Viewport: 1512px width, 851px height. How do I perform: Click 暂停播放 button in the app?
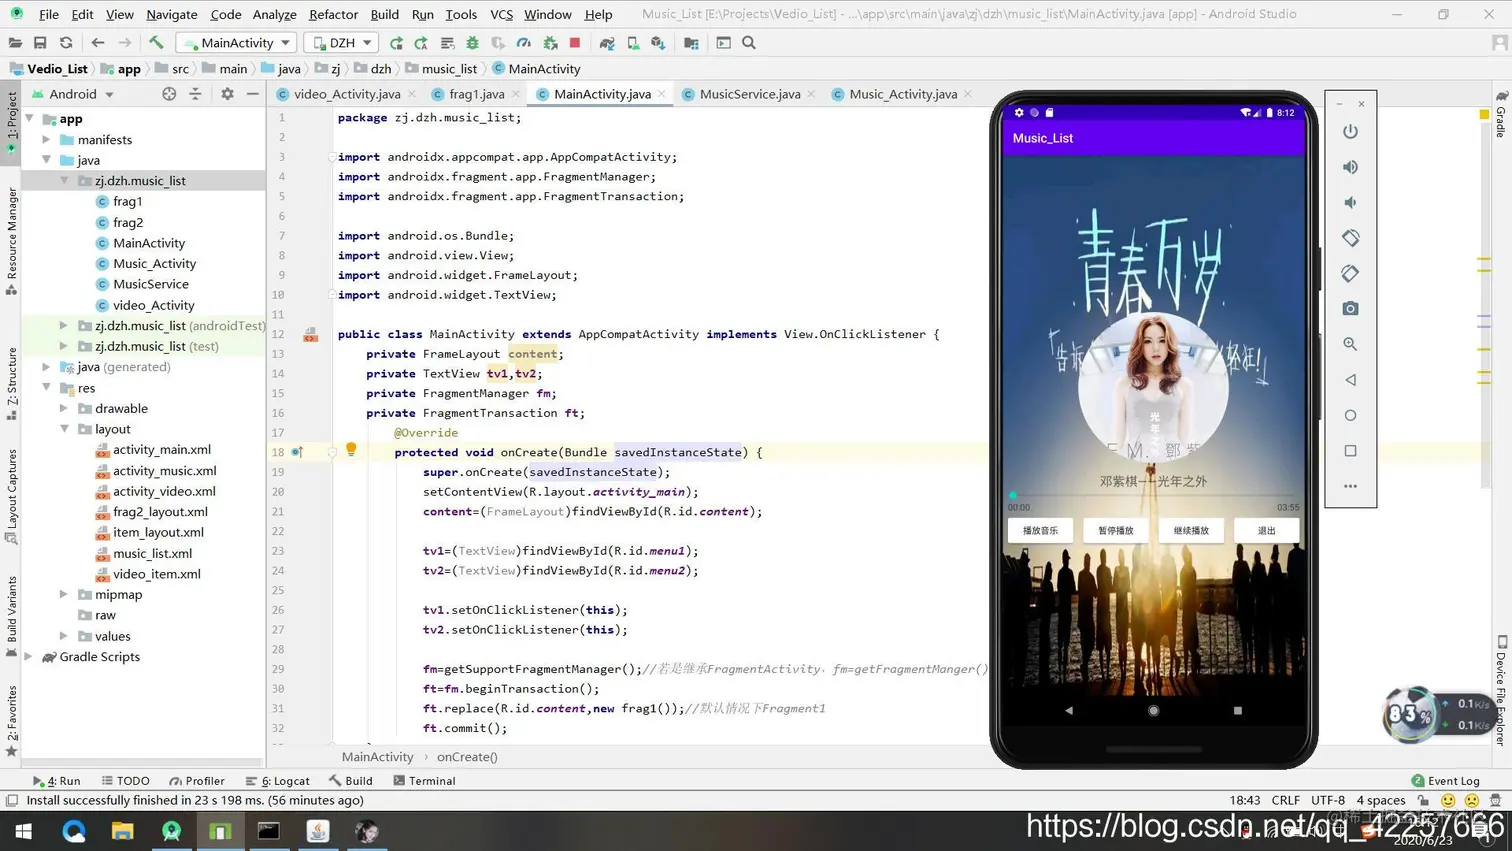(x=1116, y=531)
